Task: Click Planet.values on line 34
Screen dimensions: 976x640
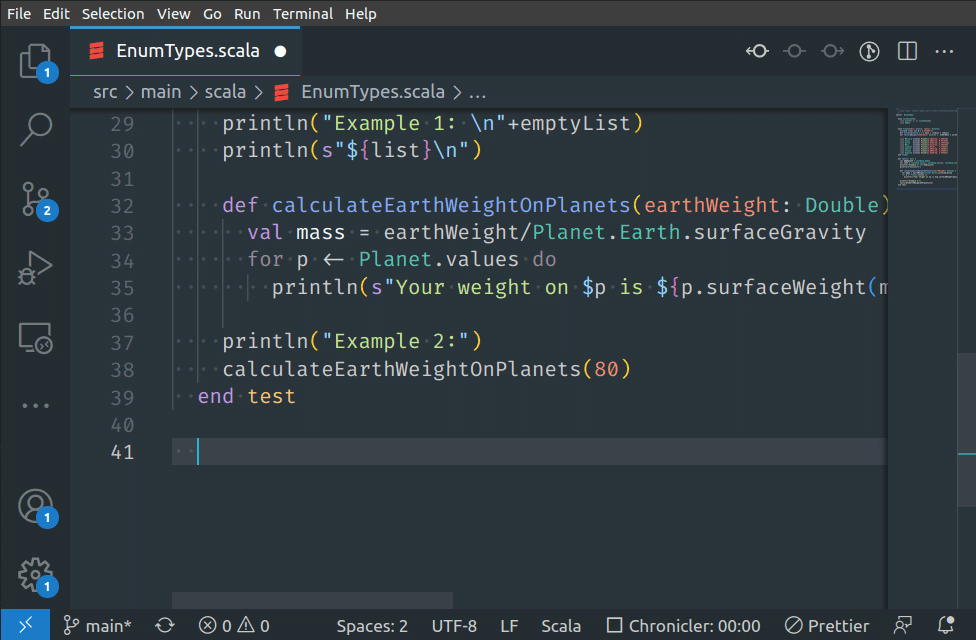Action: click(439, 260)
